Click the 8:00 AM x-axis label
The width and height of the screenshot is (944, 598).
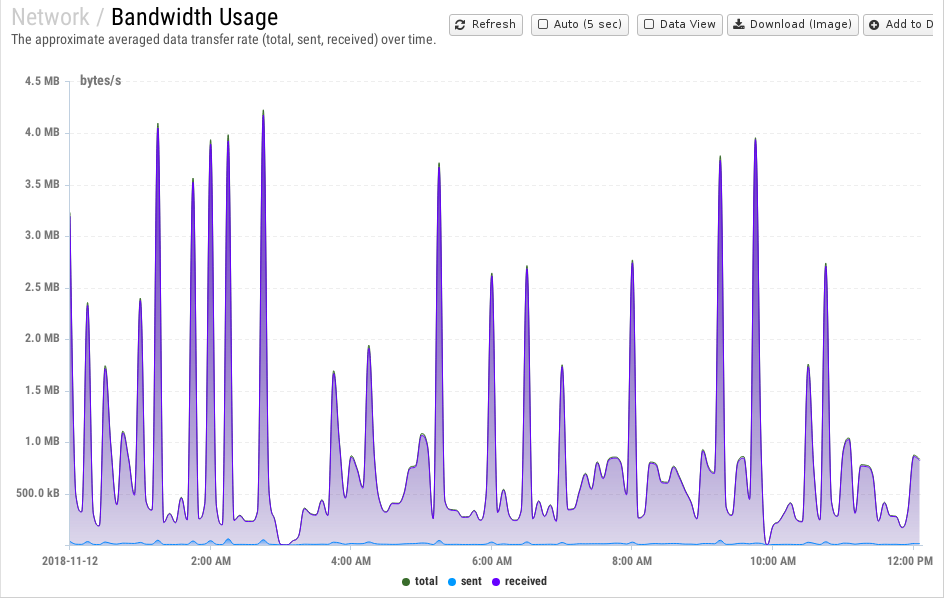tap(632, 561)
